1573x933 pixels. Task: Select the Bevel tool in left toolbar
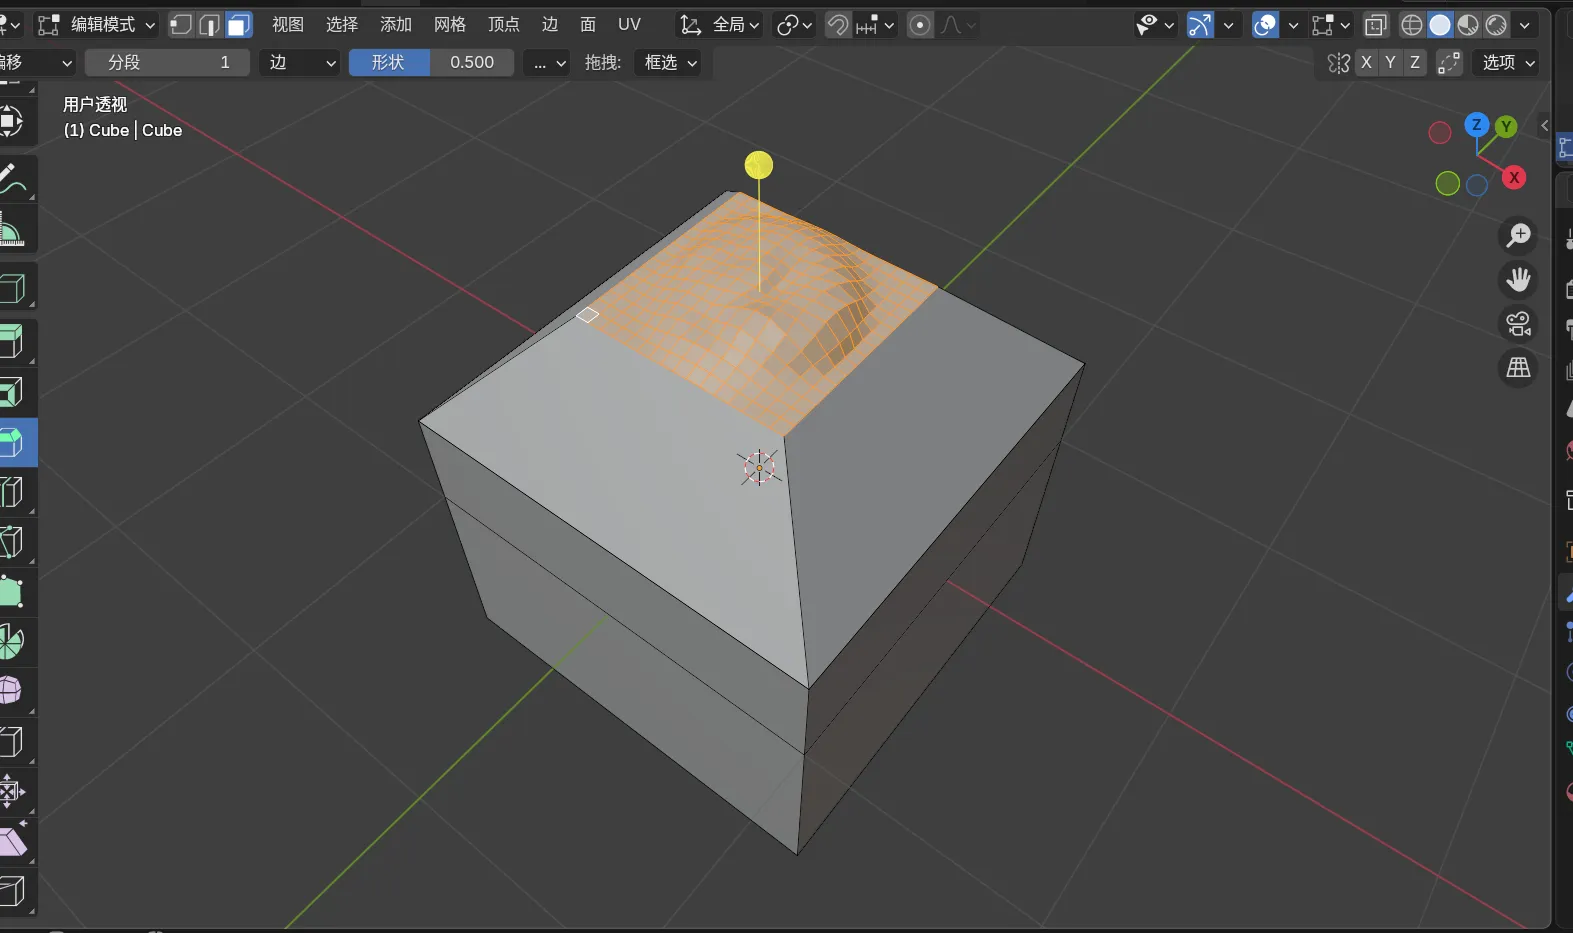click(12, 442)
